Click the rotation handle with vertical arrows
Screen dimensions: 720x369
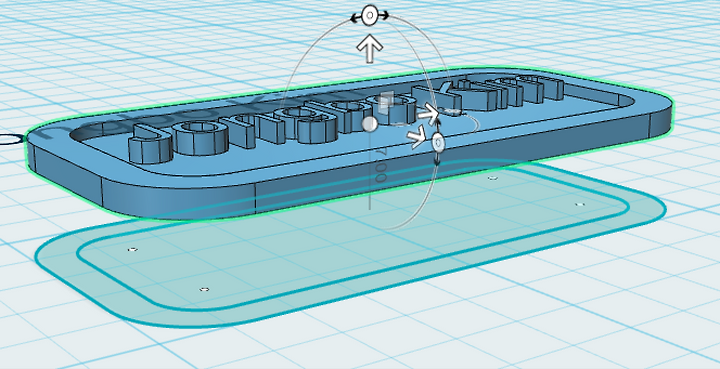438,144
